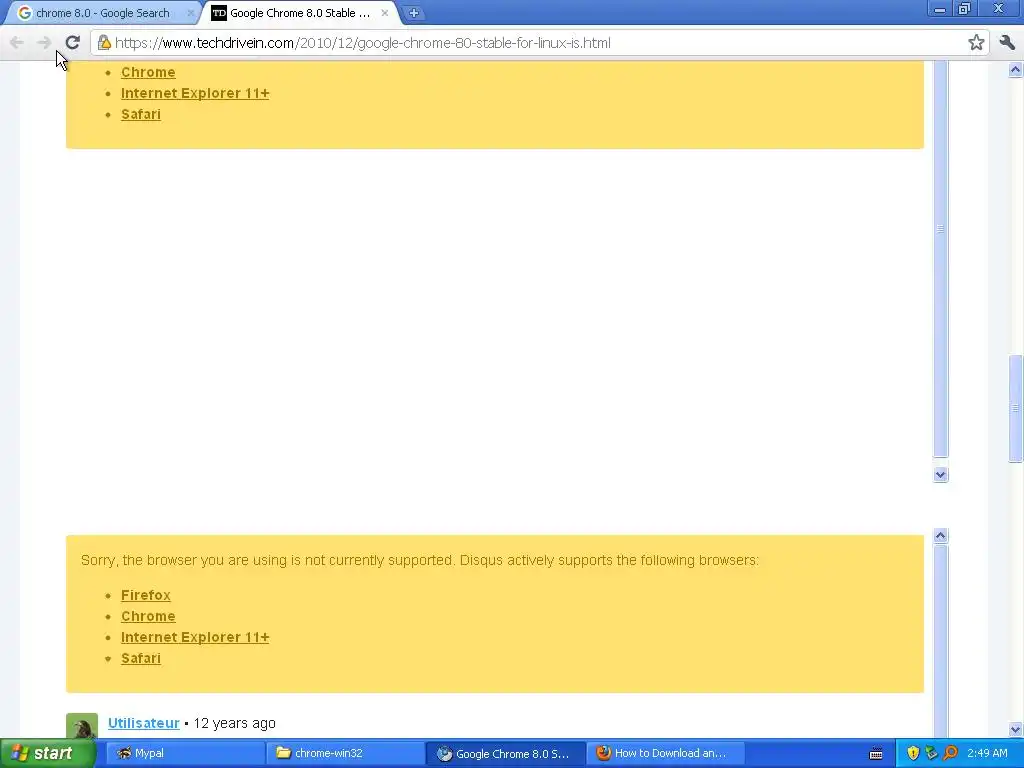Click the 2:49 AM system clock
The image size is (1024, 768).
pos(987,753)
